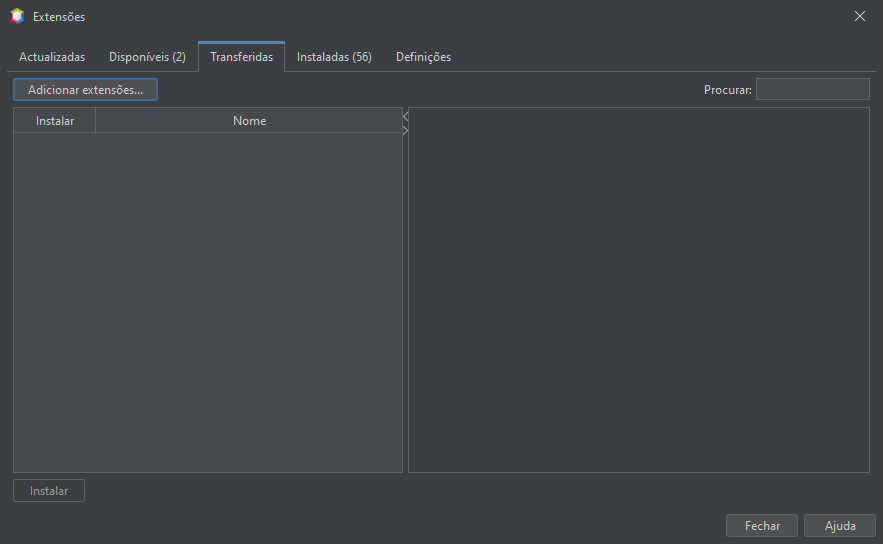Click the NetBeans cube icon in title bar
The width and height of the screenshot is (883, 544).
17,16
